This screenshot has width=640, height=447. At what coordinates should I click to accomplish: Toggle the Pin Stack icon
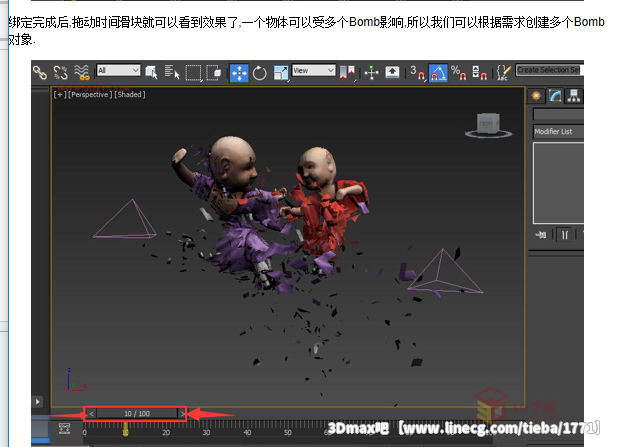pos(541,235)
